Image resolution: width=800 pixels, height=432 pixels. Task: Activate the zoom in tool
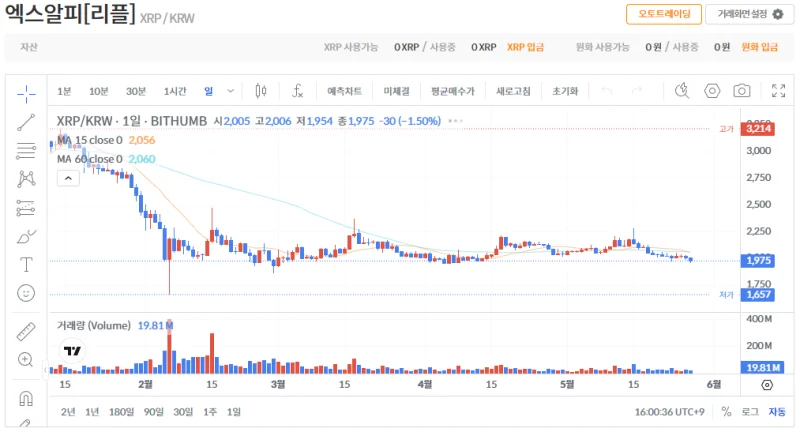pyautogui.click(x=26, y=360)
